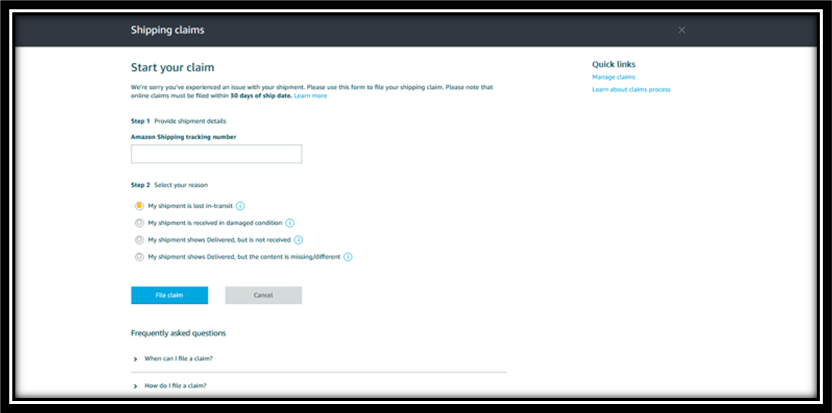The image size is (832, 413).
Task: Open Learn about claims process link
Action: tap(631, 90)
